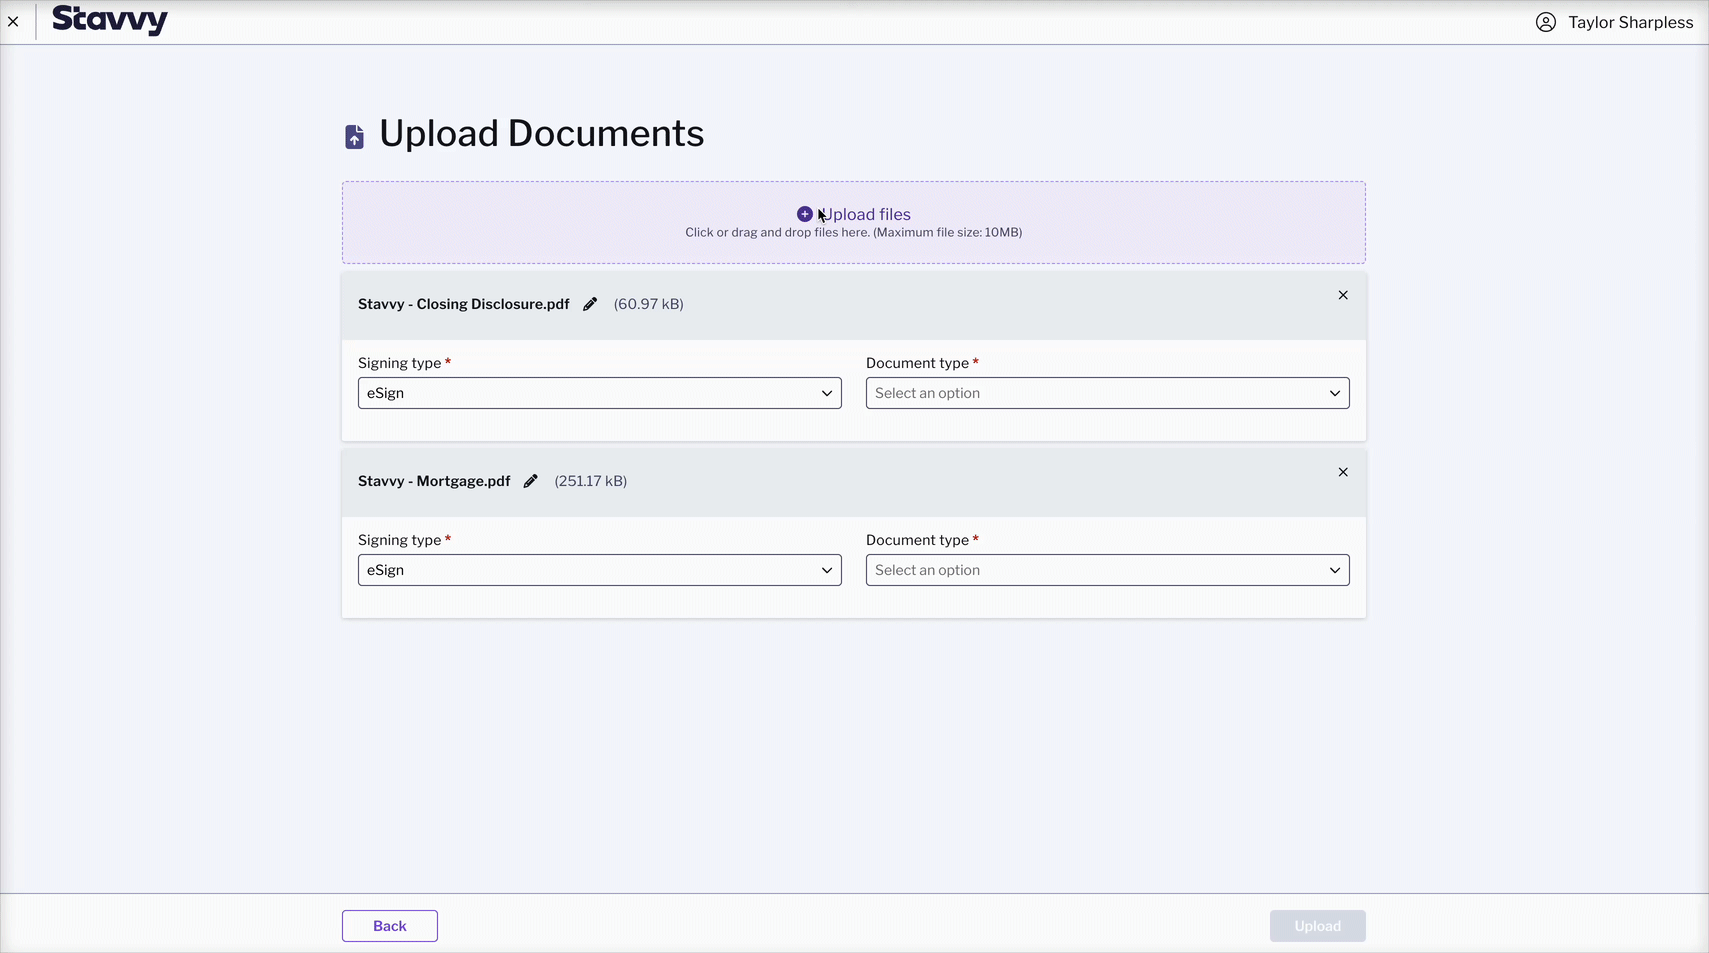Screen dimensions: 1709x953
Task: Remove Stavvy - Closing Disclosure.pdf file
Action: (x=1343, y=295)
